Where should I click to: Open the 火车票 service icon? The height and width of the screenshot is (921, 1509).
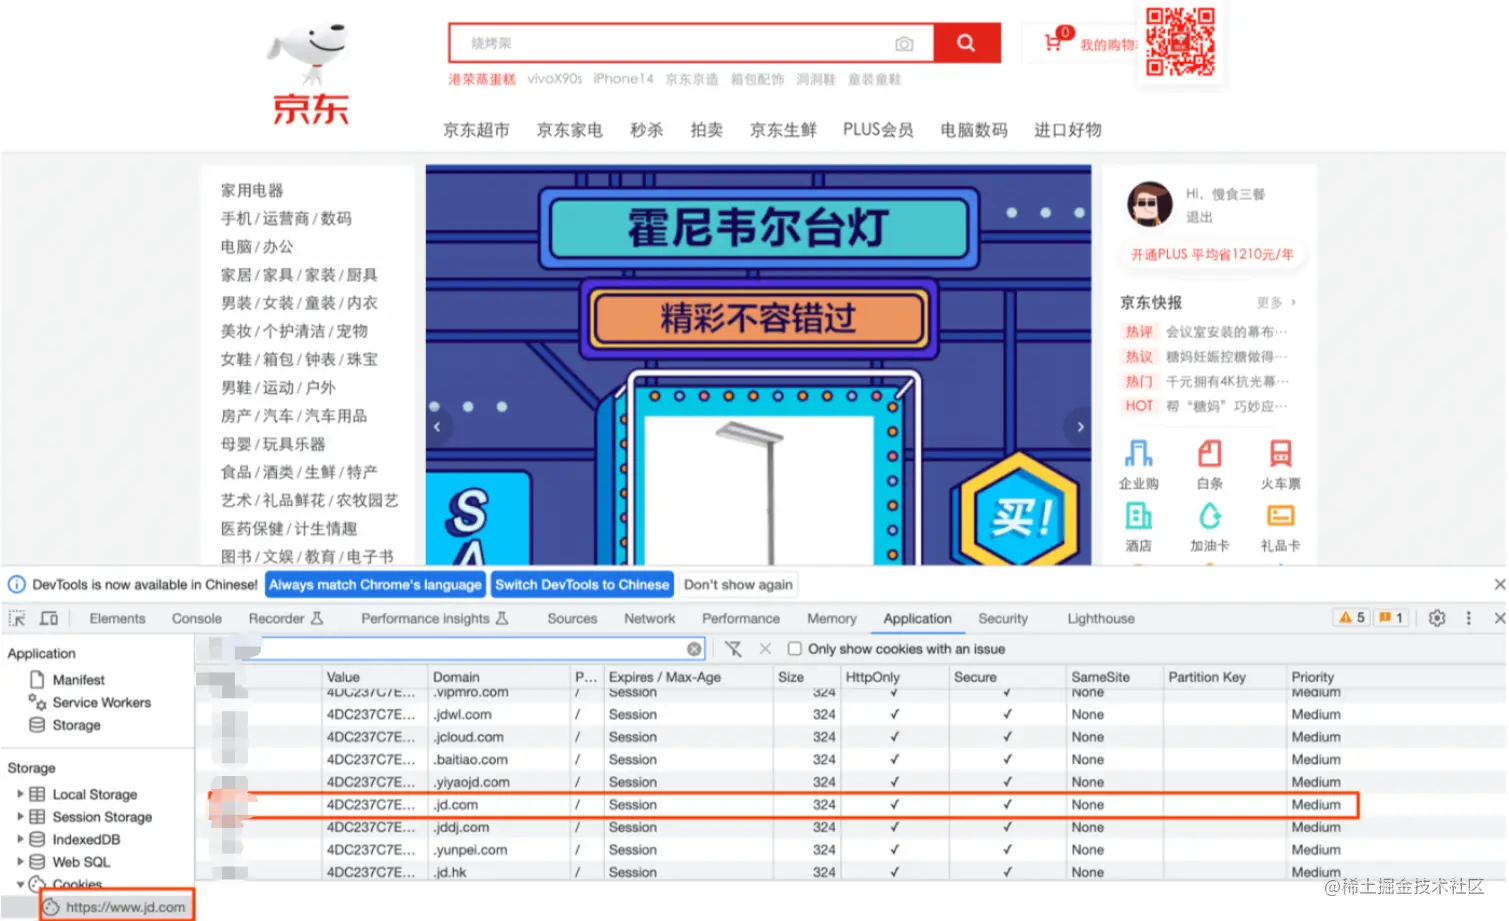click(1280, 454)
